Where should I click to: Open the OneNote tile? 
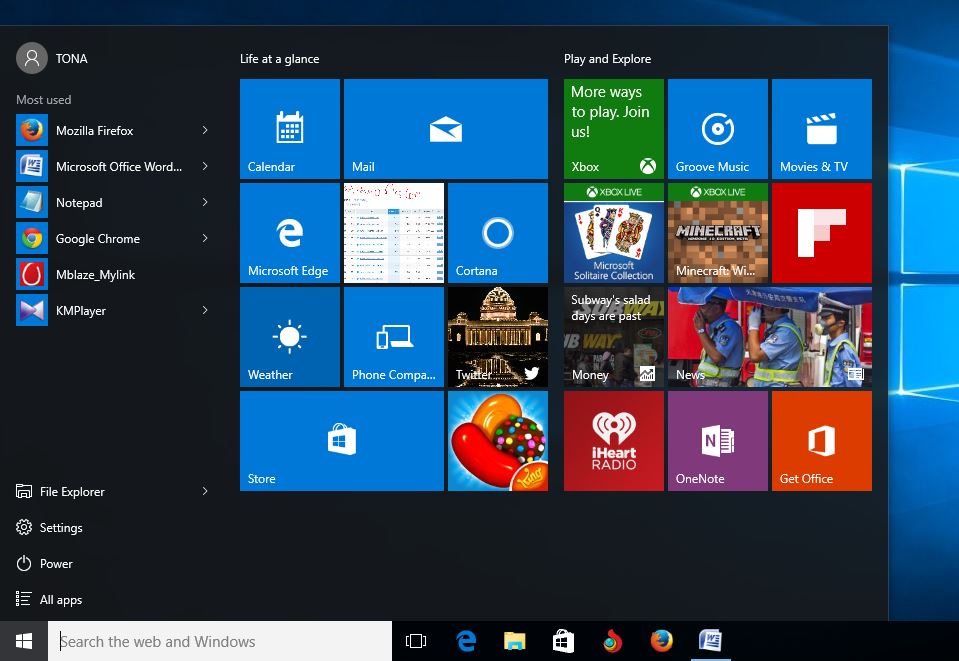point(718,441)
